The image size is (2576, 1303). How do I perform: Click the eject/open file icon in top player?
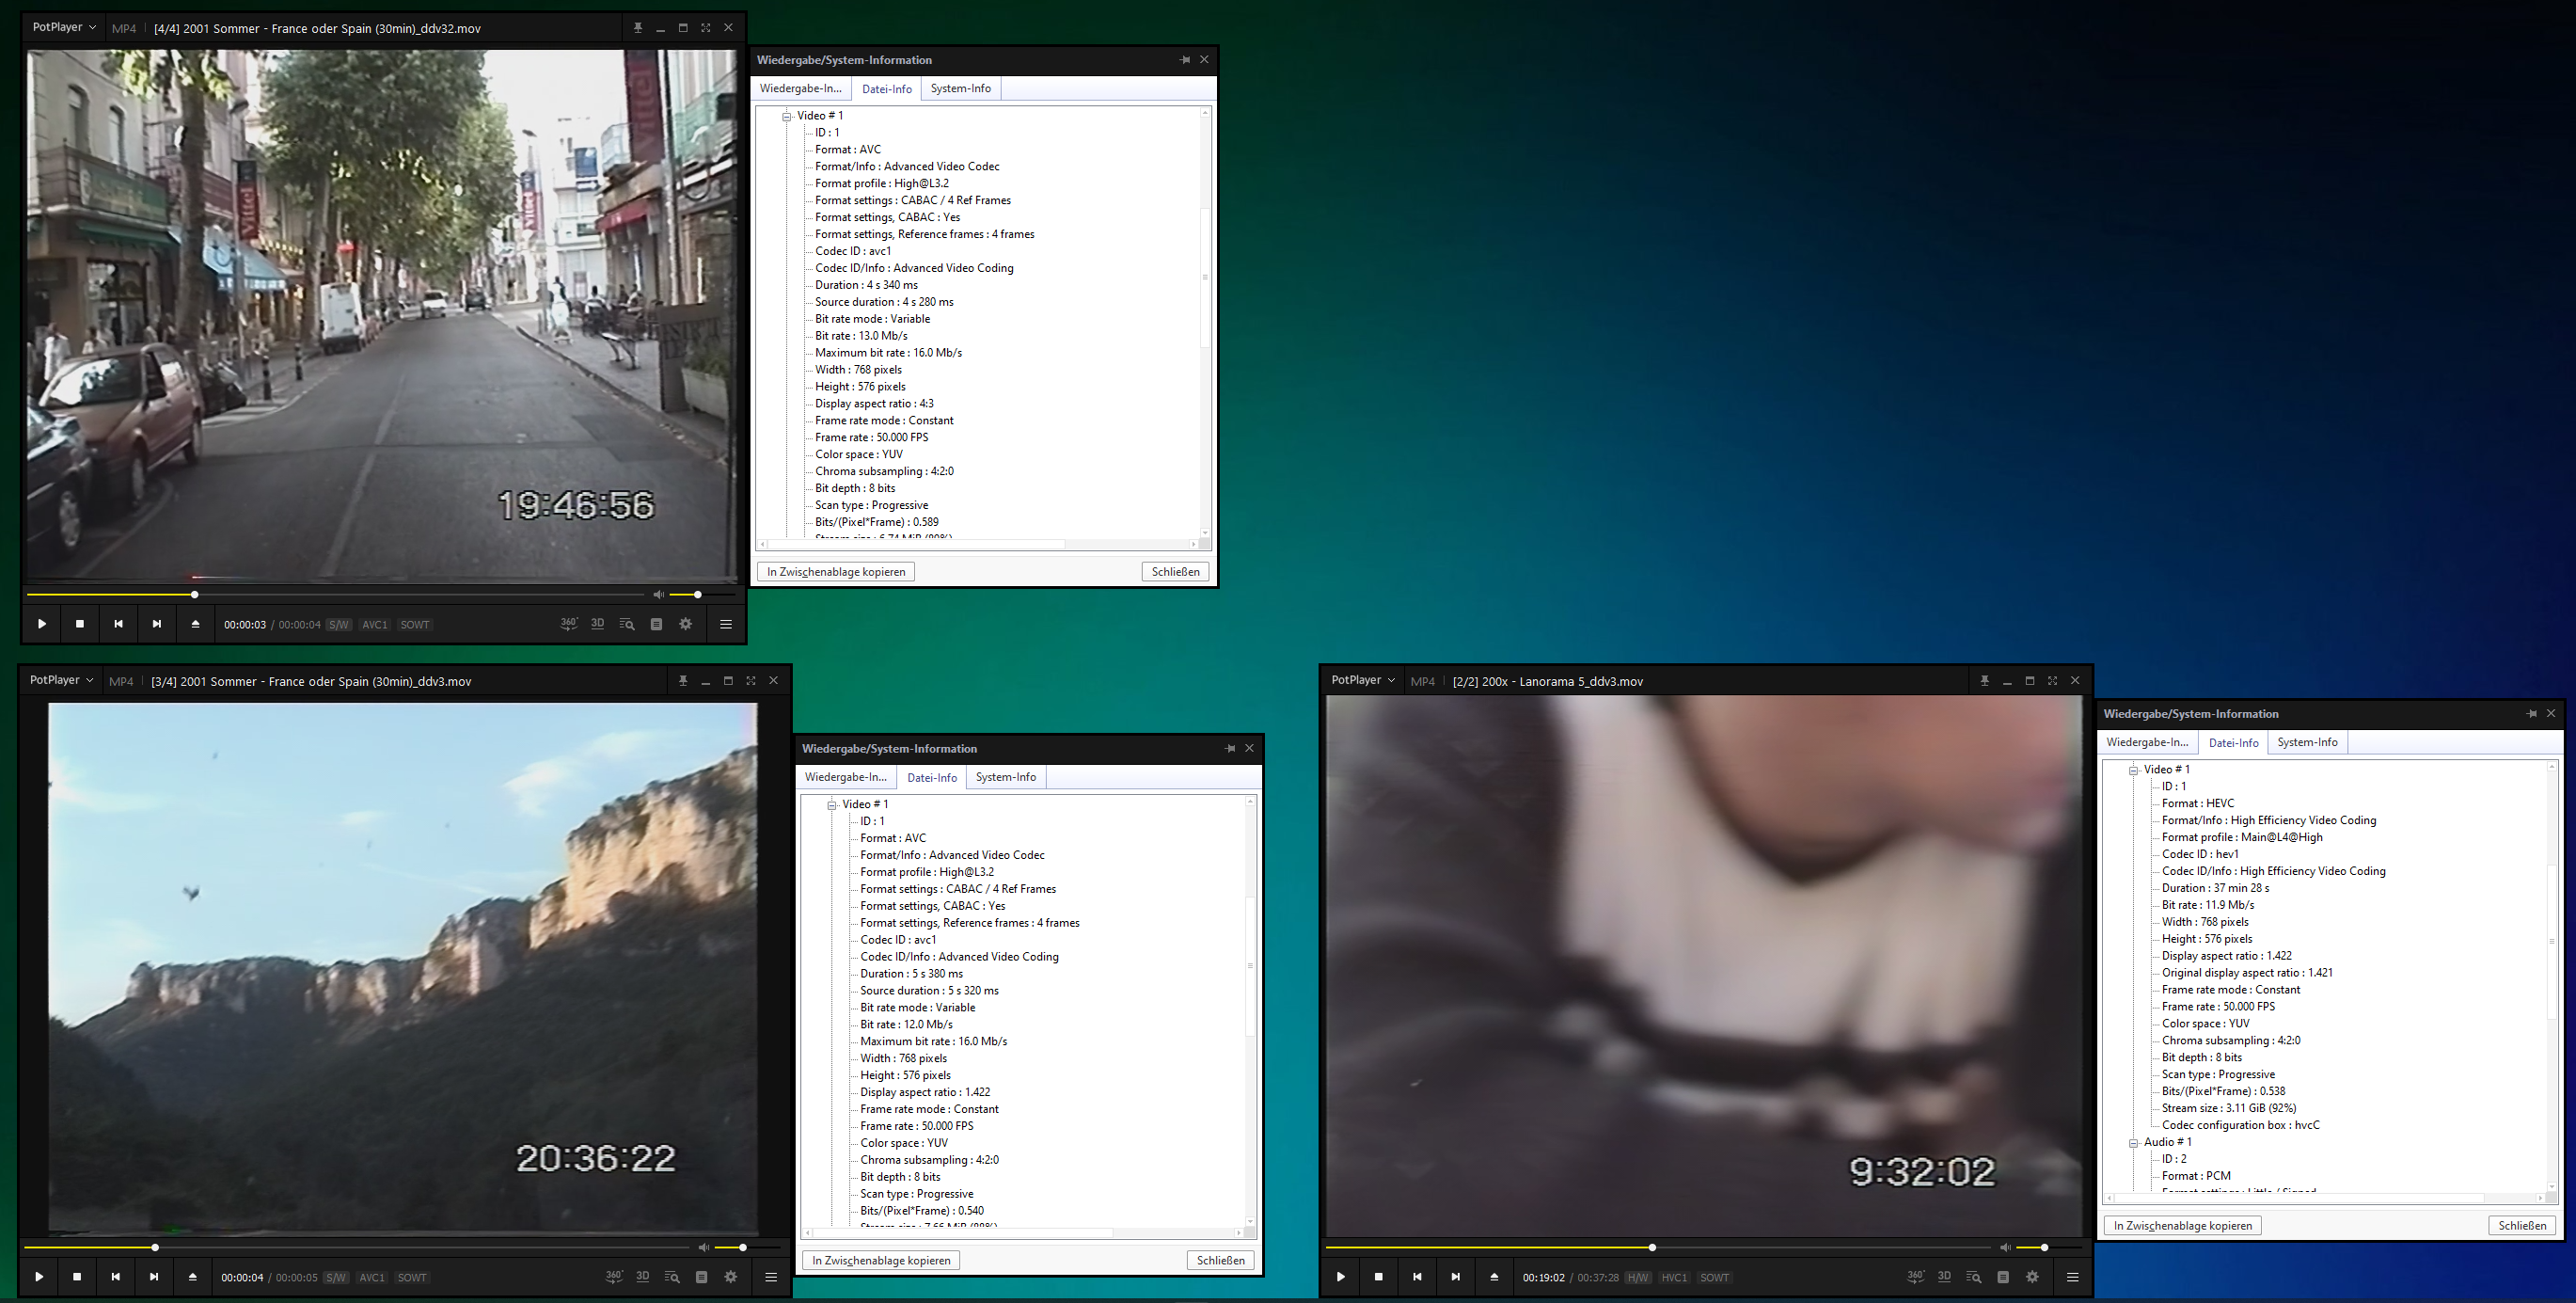coord(195,624)
